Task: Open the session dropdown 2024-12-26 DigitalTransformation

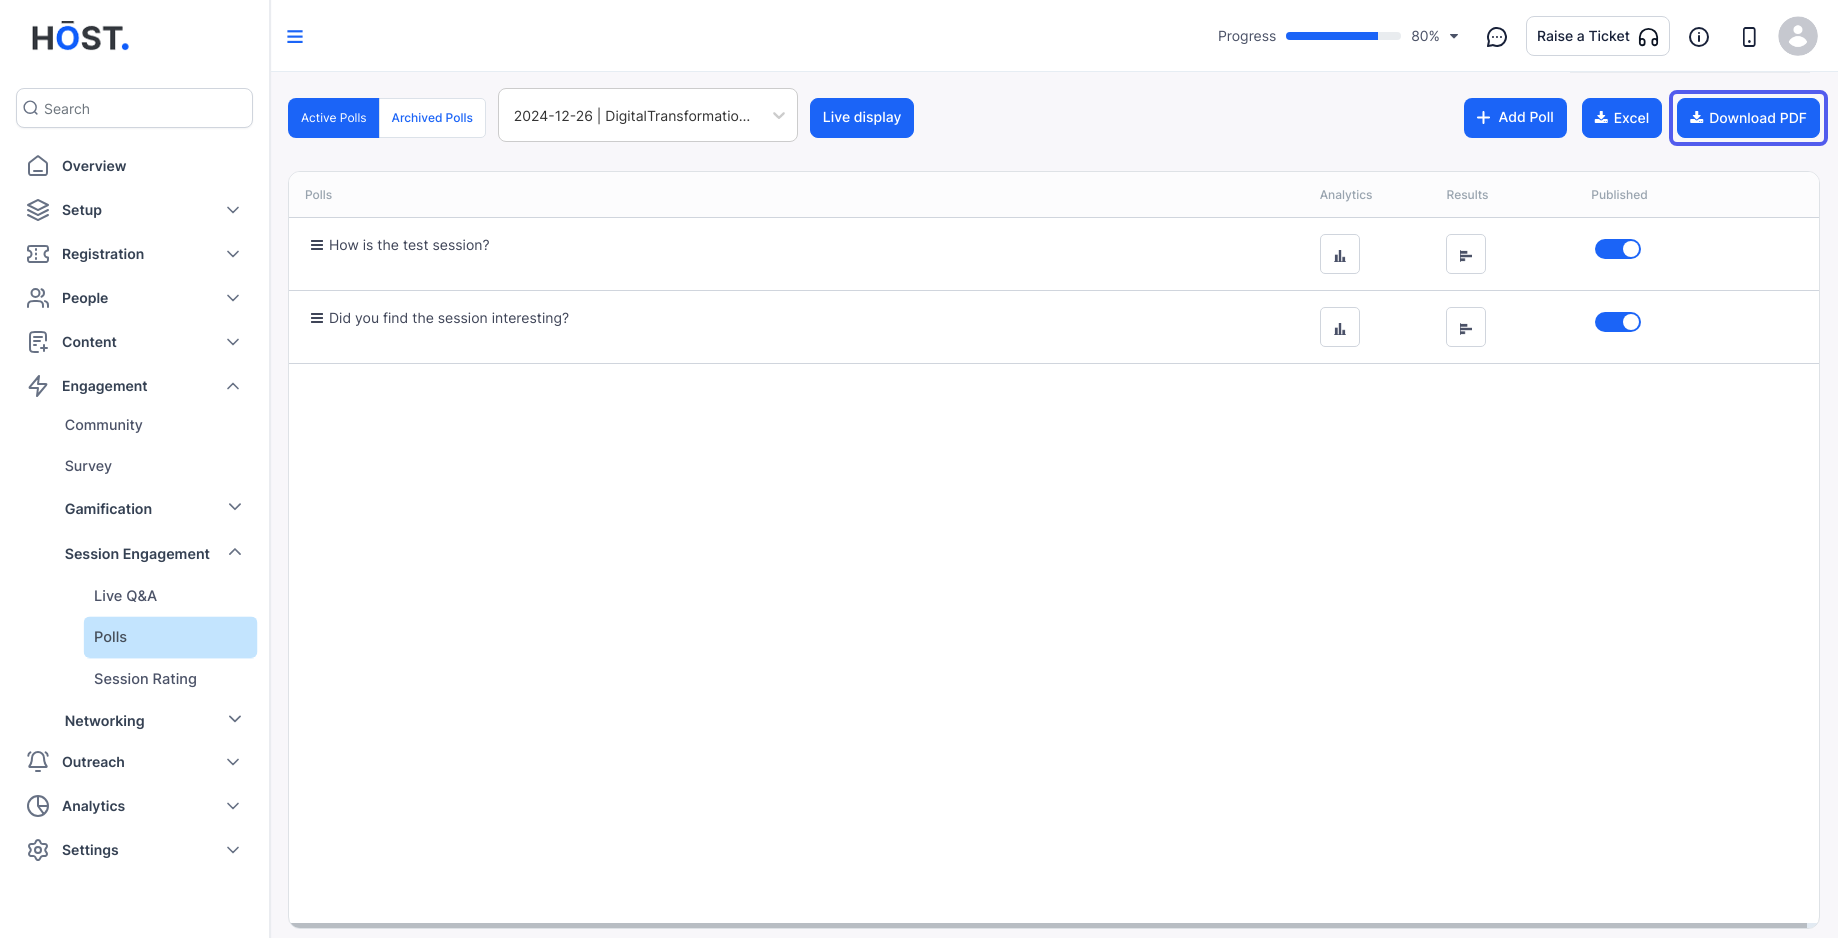Action: 648,116
